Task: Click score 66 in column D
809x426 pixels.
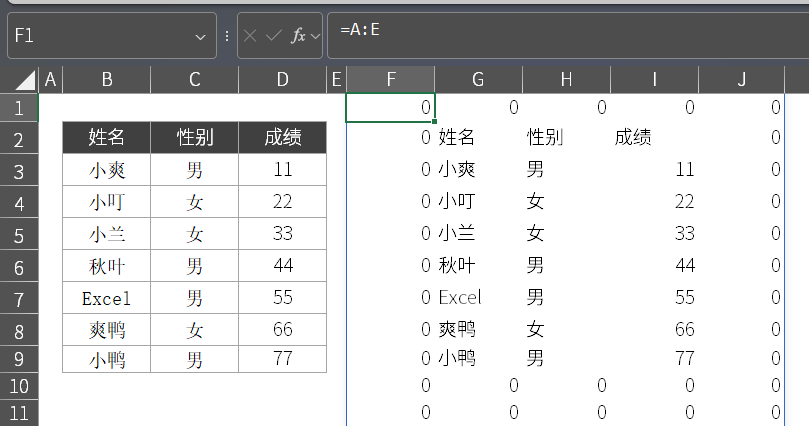Action: 282,330
